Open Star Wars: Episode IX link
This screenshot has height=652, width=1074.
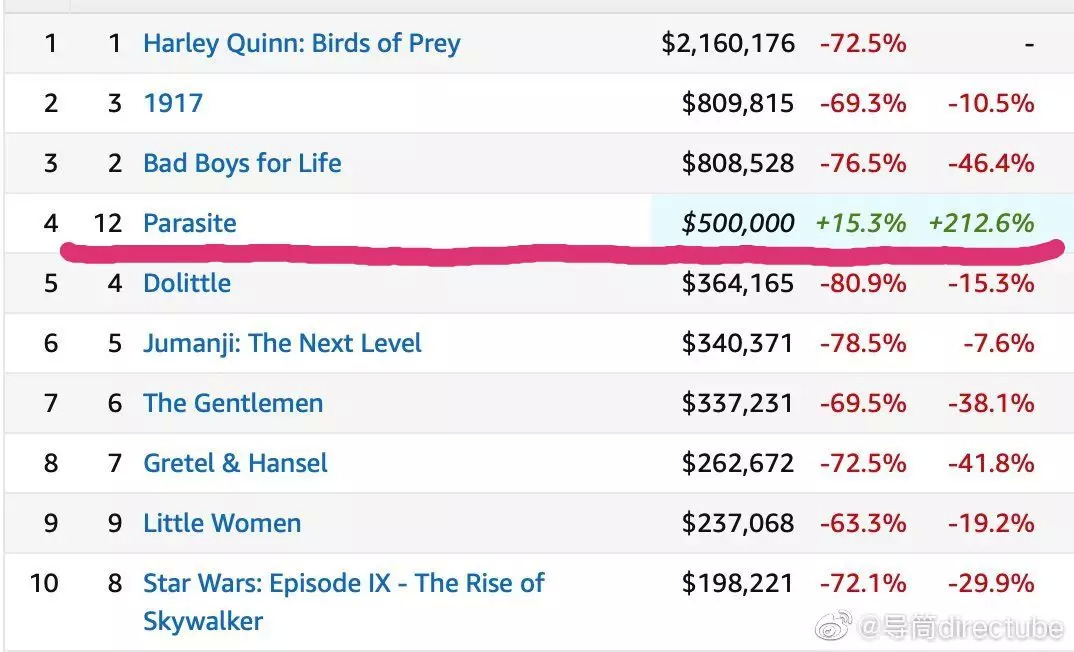point(343,583)
